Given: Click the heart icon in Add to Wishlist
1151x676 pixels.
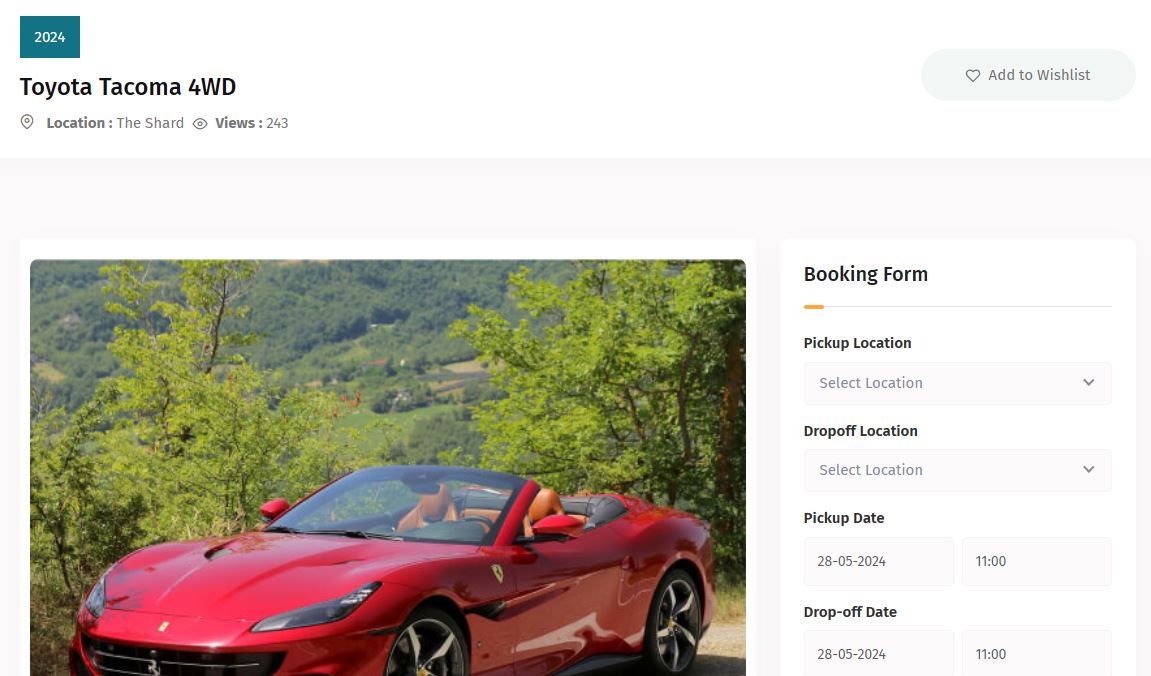Looking at the screenshot, I should 973,76.
